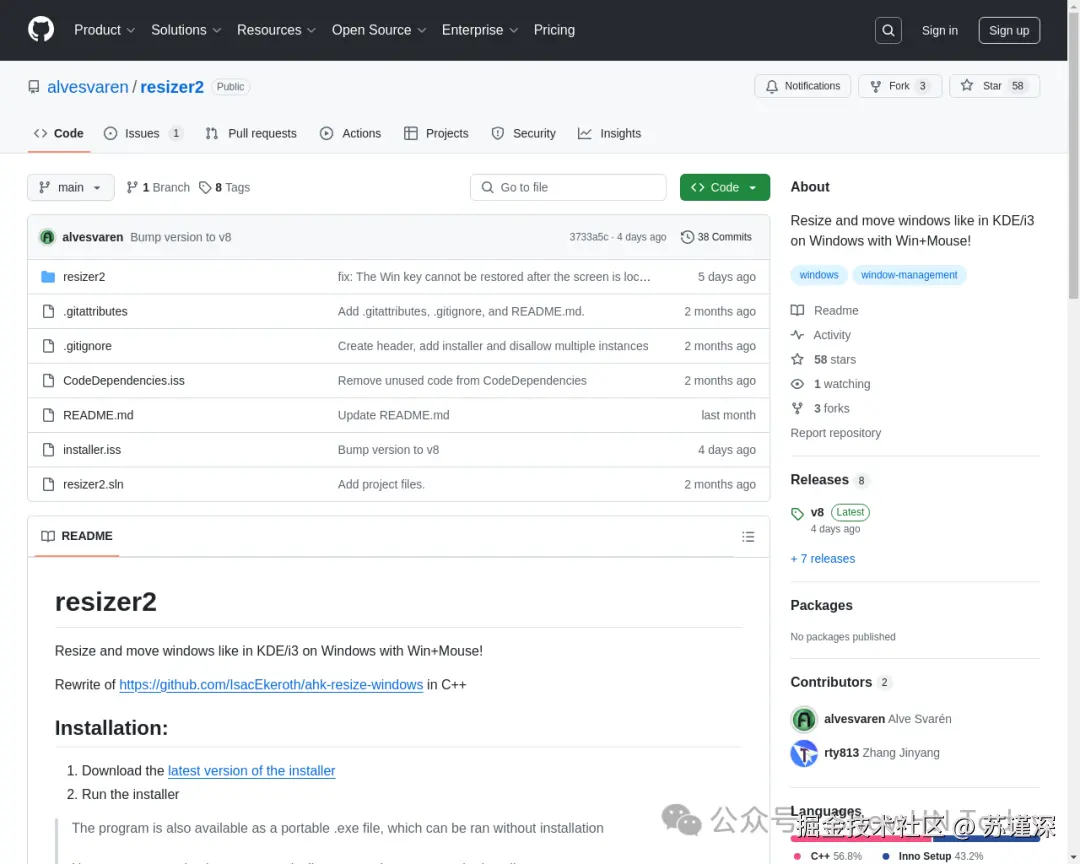Screen dimensions: 1080x864
Task: Open 'Remove unused code from CodeDependencies' commit
Action: 462,380
